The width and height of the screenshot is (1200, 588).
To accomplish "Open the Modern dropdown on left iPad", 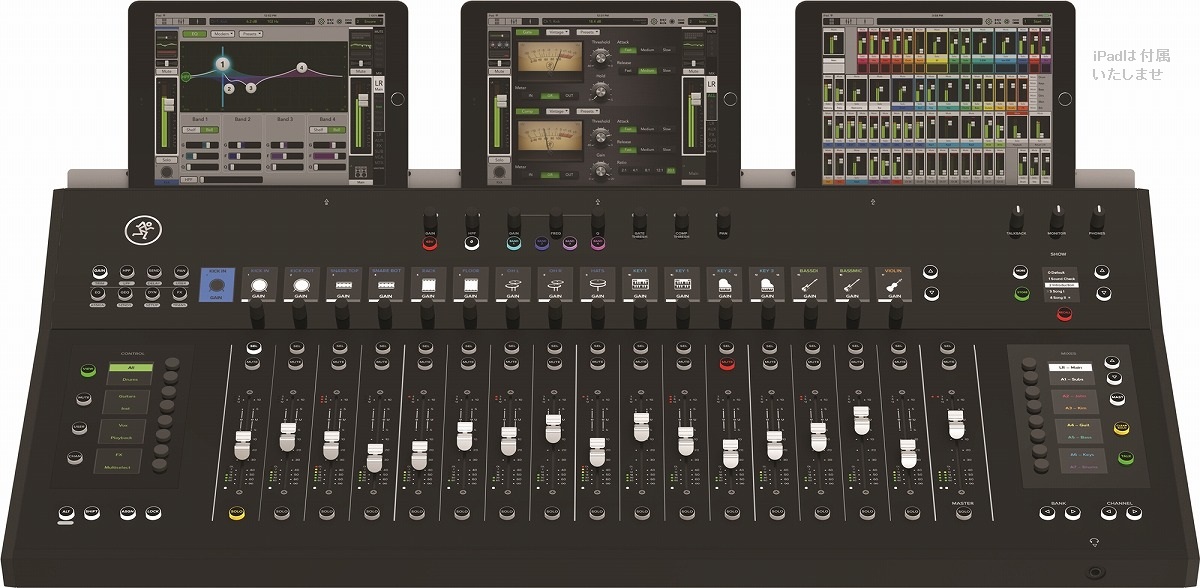I will click(223, 34).
